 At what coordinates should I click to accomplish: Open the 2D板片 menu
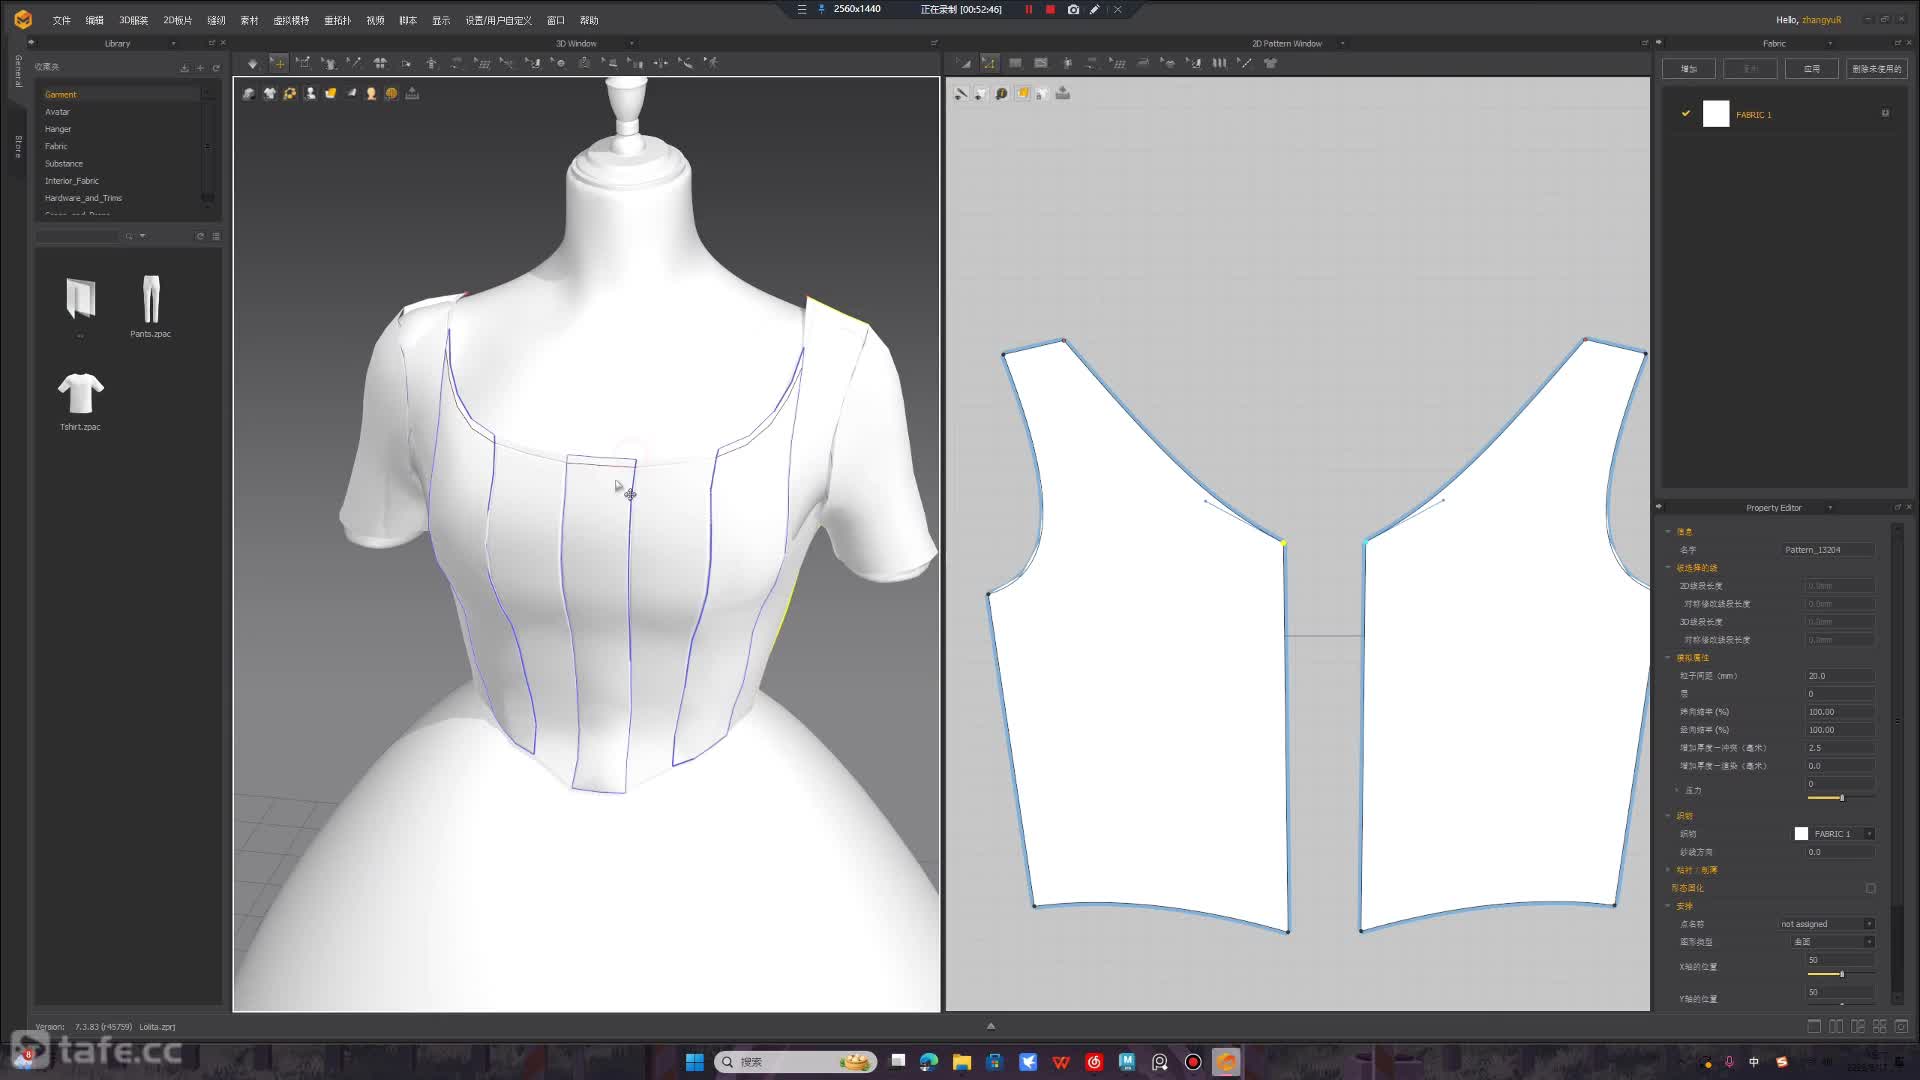point(177,20)
